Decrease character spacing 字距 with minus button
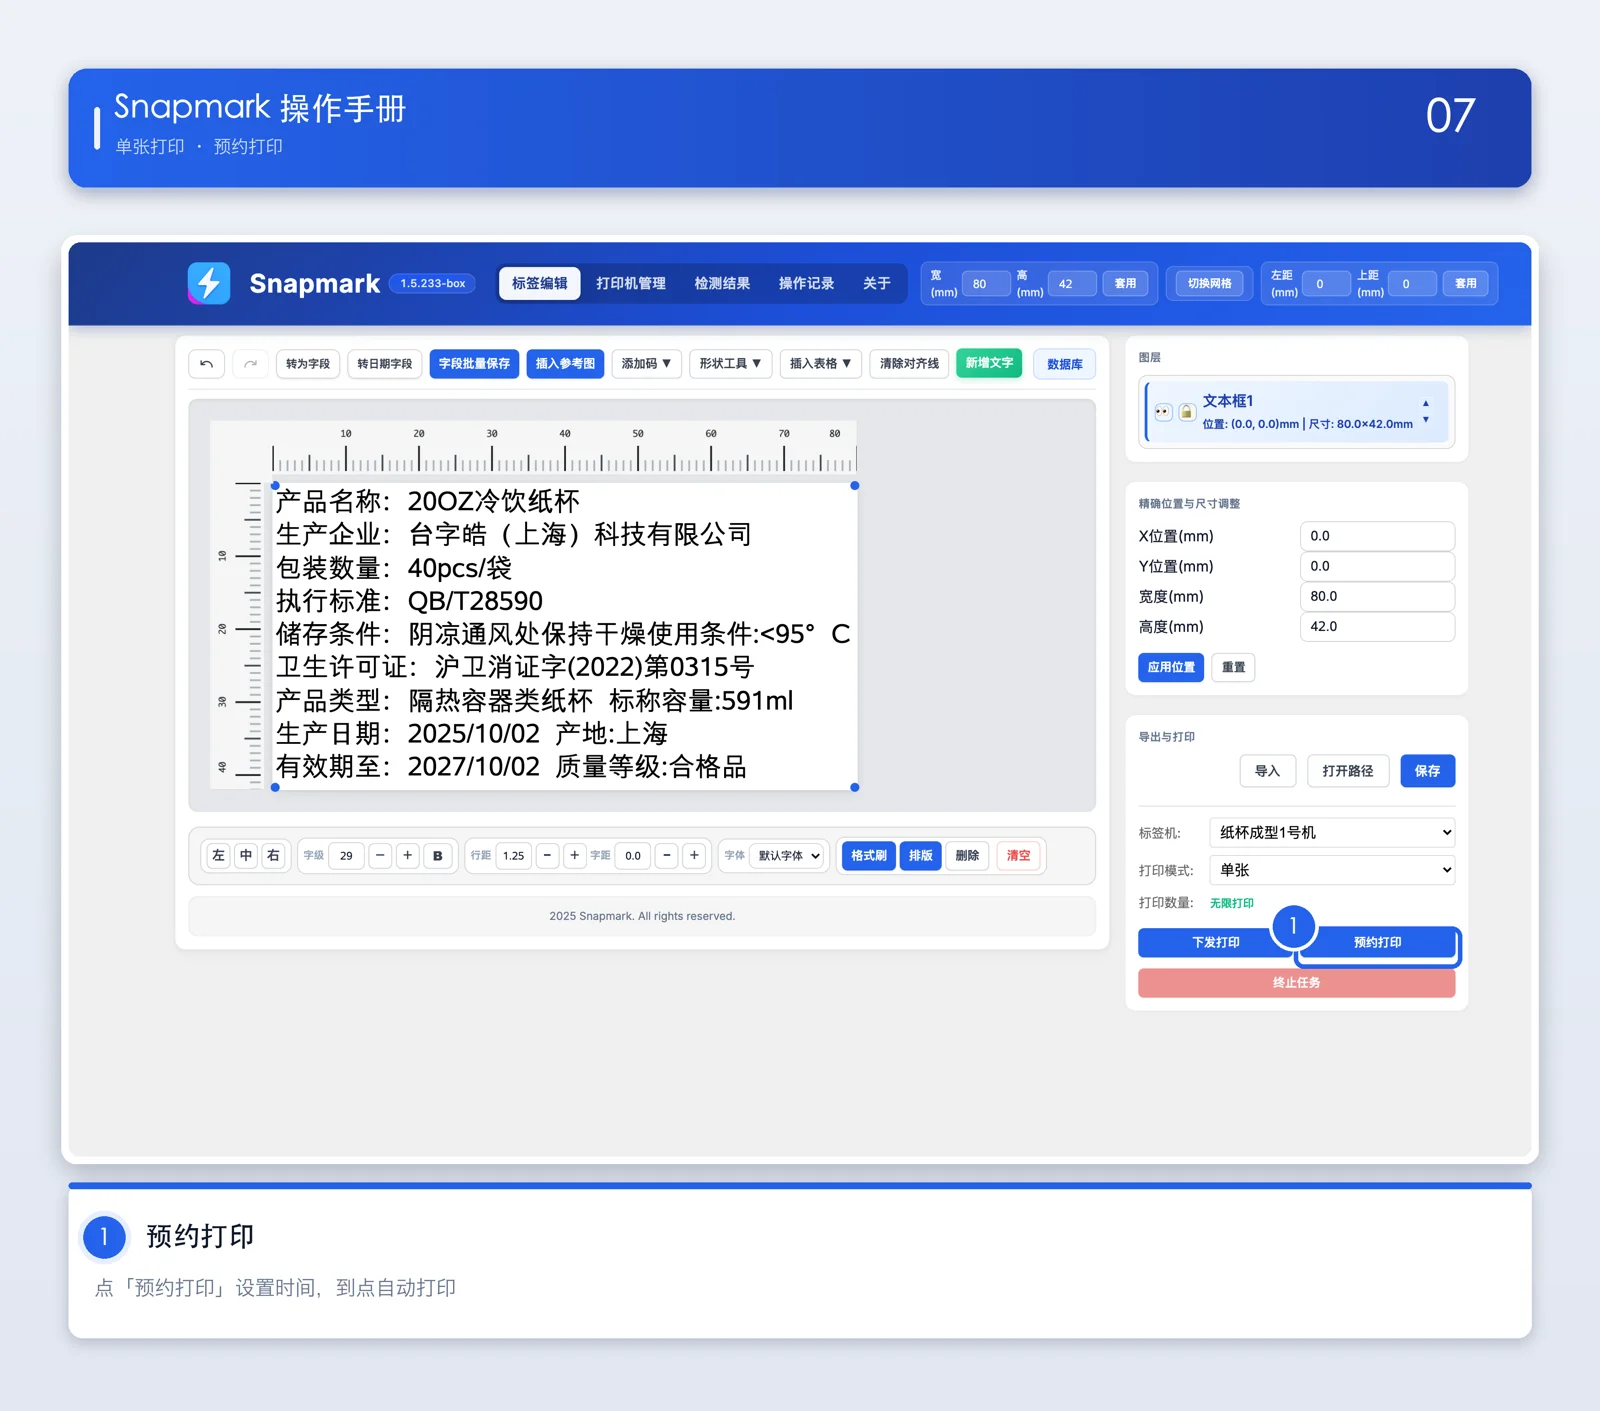 coord(667,856)
